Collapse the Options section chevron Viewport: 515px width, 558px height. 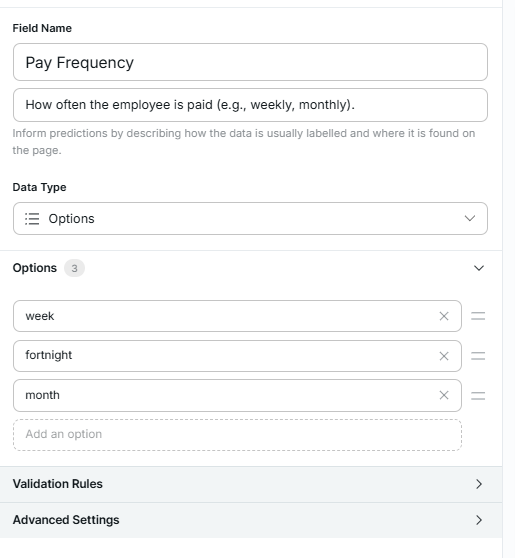[479, 268]
